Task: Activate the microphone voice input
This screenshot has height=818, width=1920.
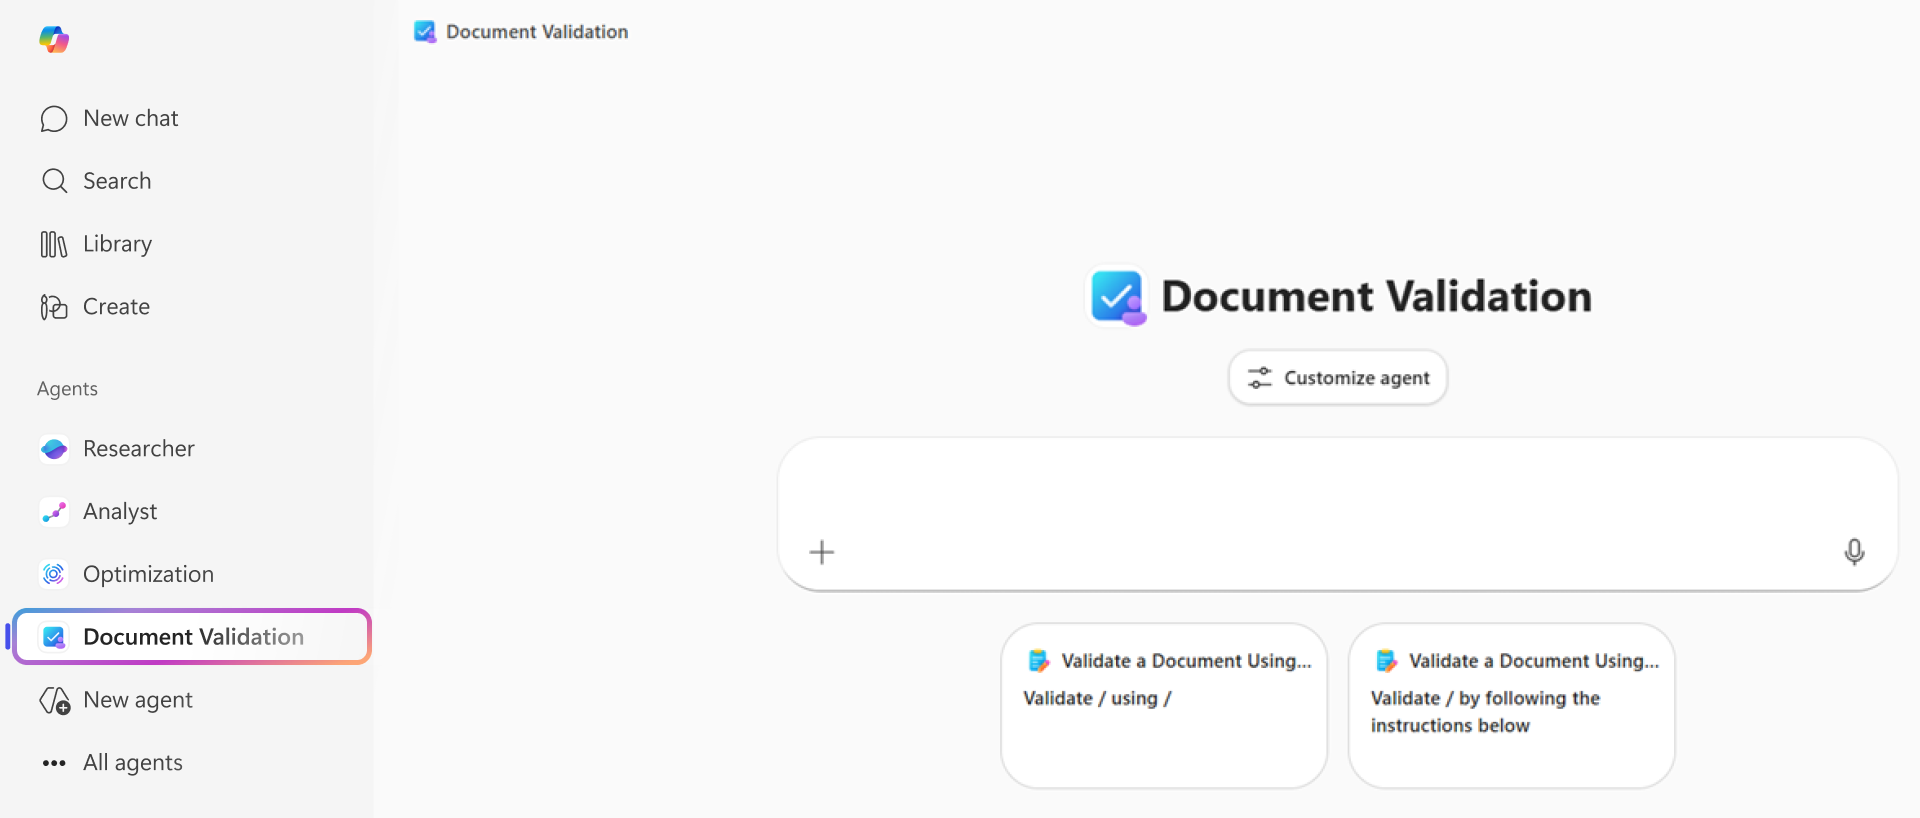Action: pos(1854,552)
